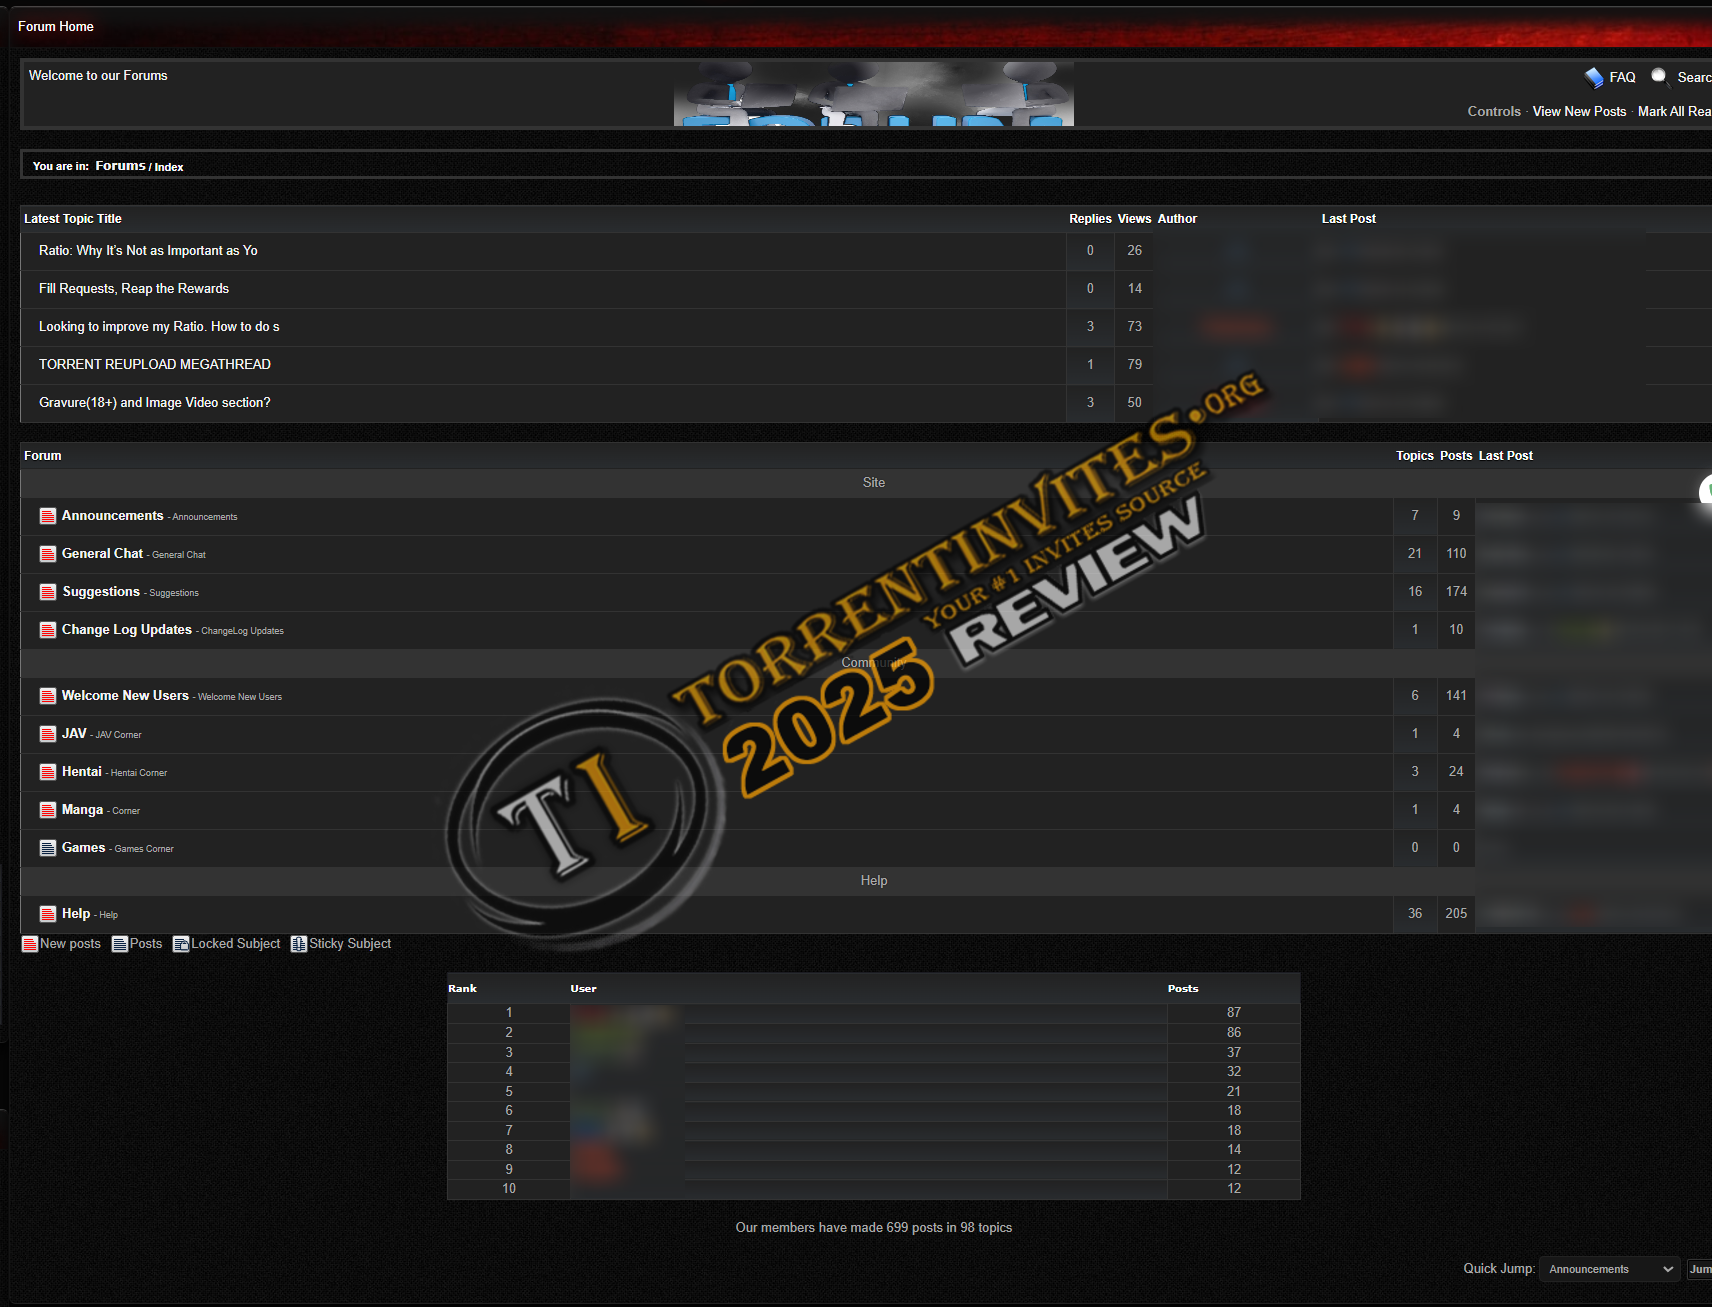Click the Locked Subject legend icon

coord(181,944)
